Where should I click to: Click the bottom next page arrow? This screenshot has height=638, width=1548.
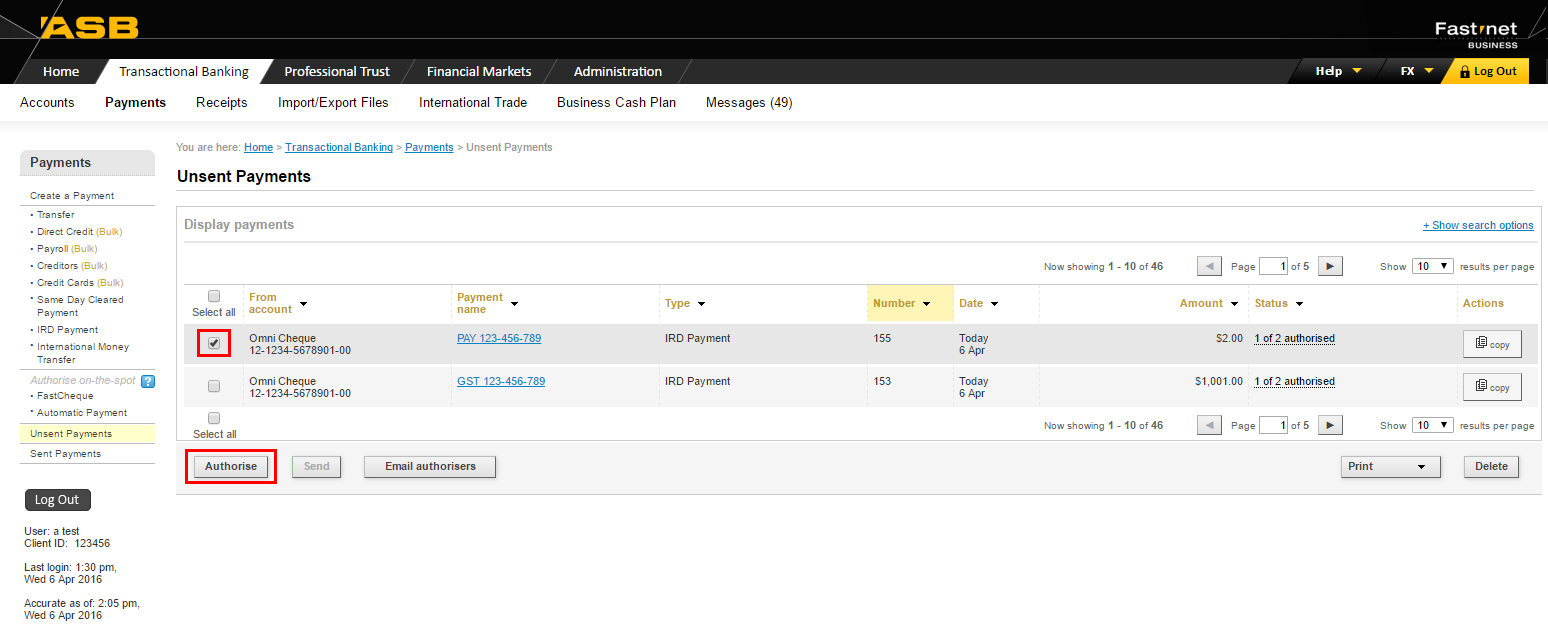pyautogui.click(x=1329, y=425)
